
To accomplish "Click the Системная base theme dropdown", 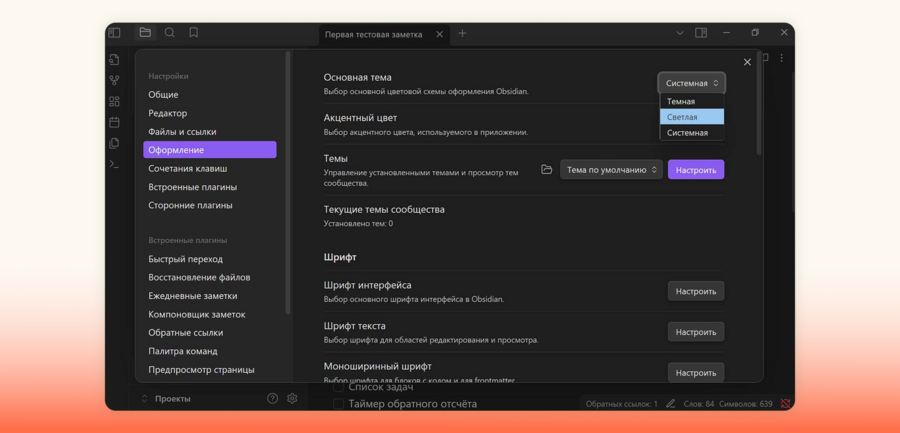I will (692, 83).
